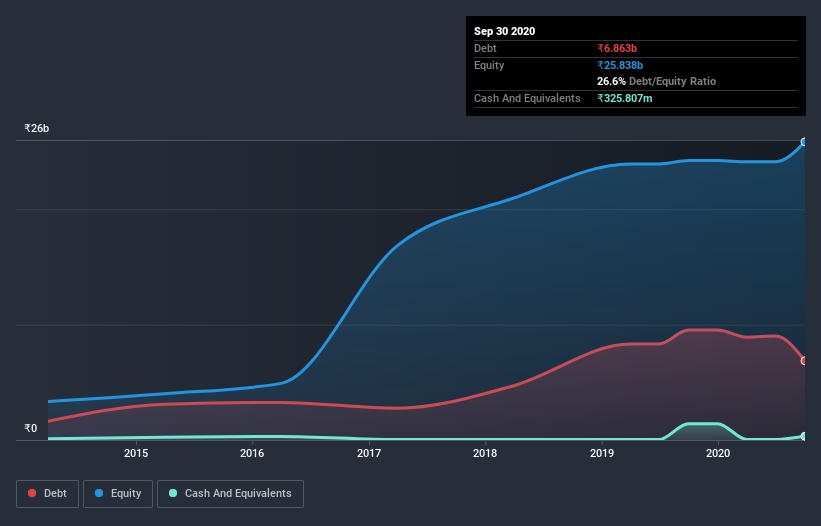Toggle Cash And Equivalents legend button
Screen dimensions: 821x526
230,494
